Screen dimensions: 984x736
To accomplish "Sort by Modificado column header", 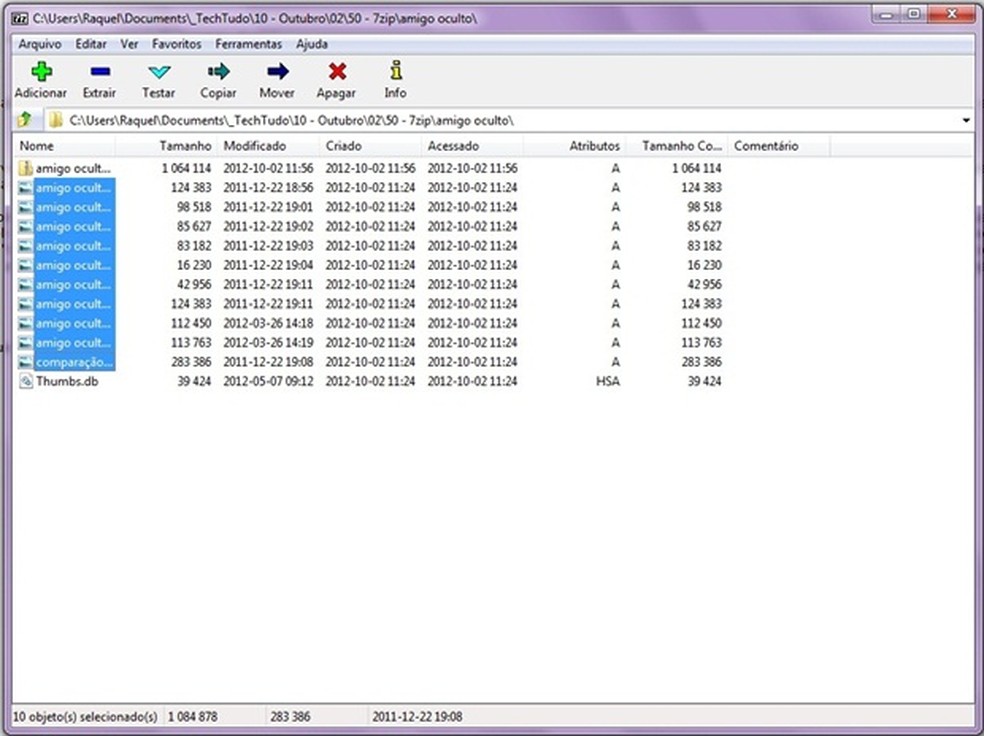I will point(254,146).
